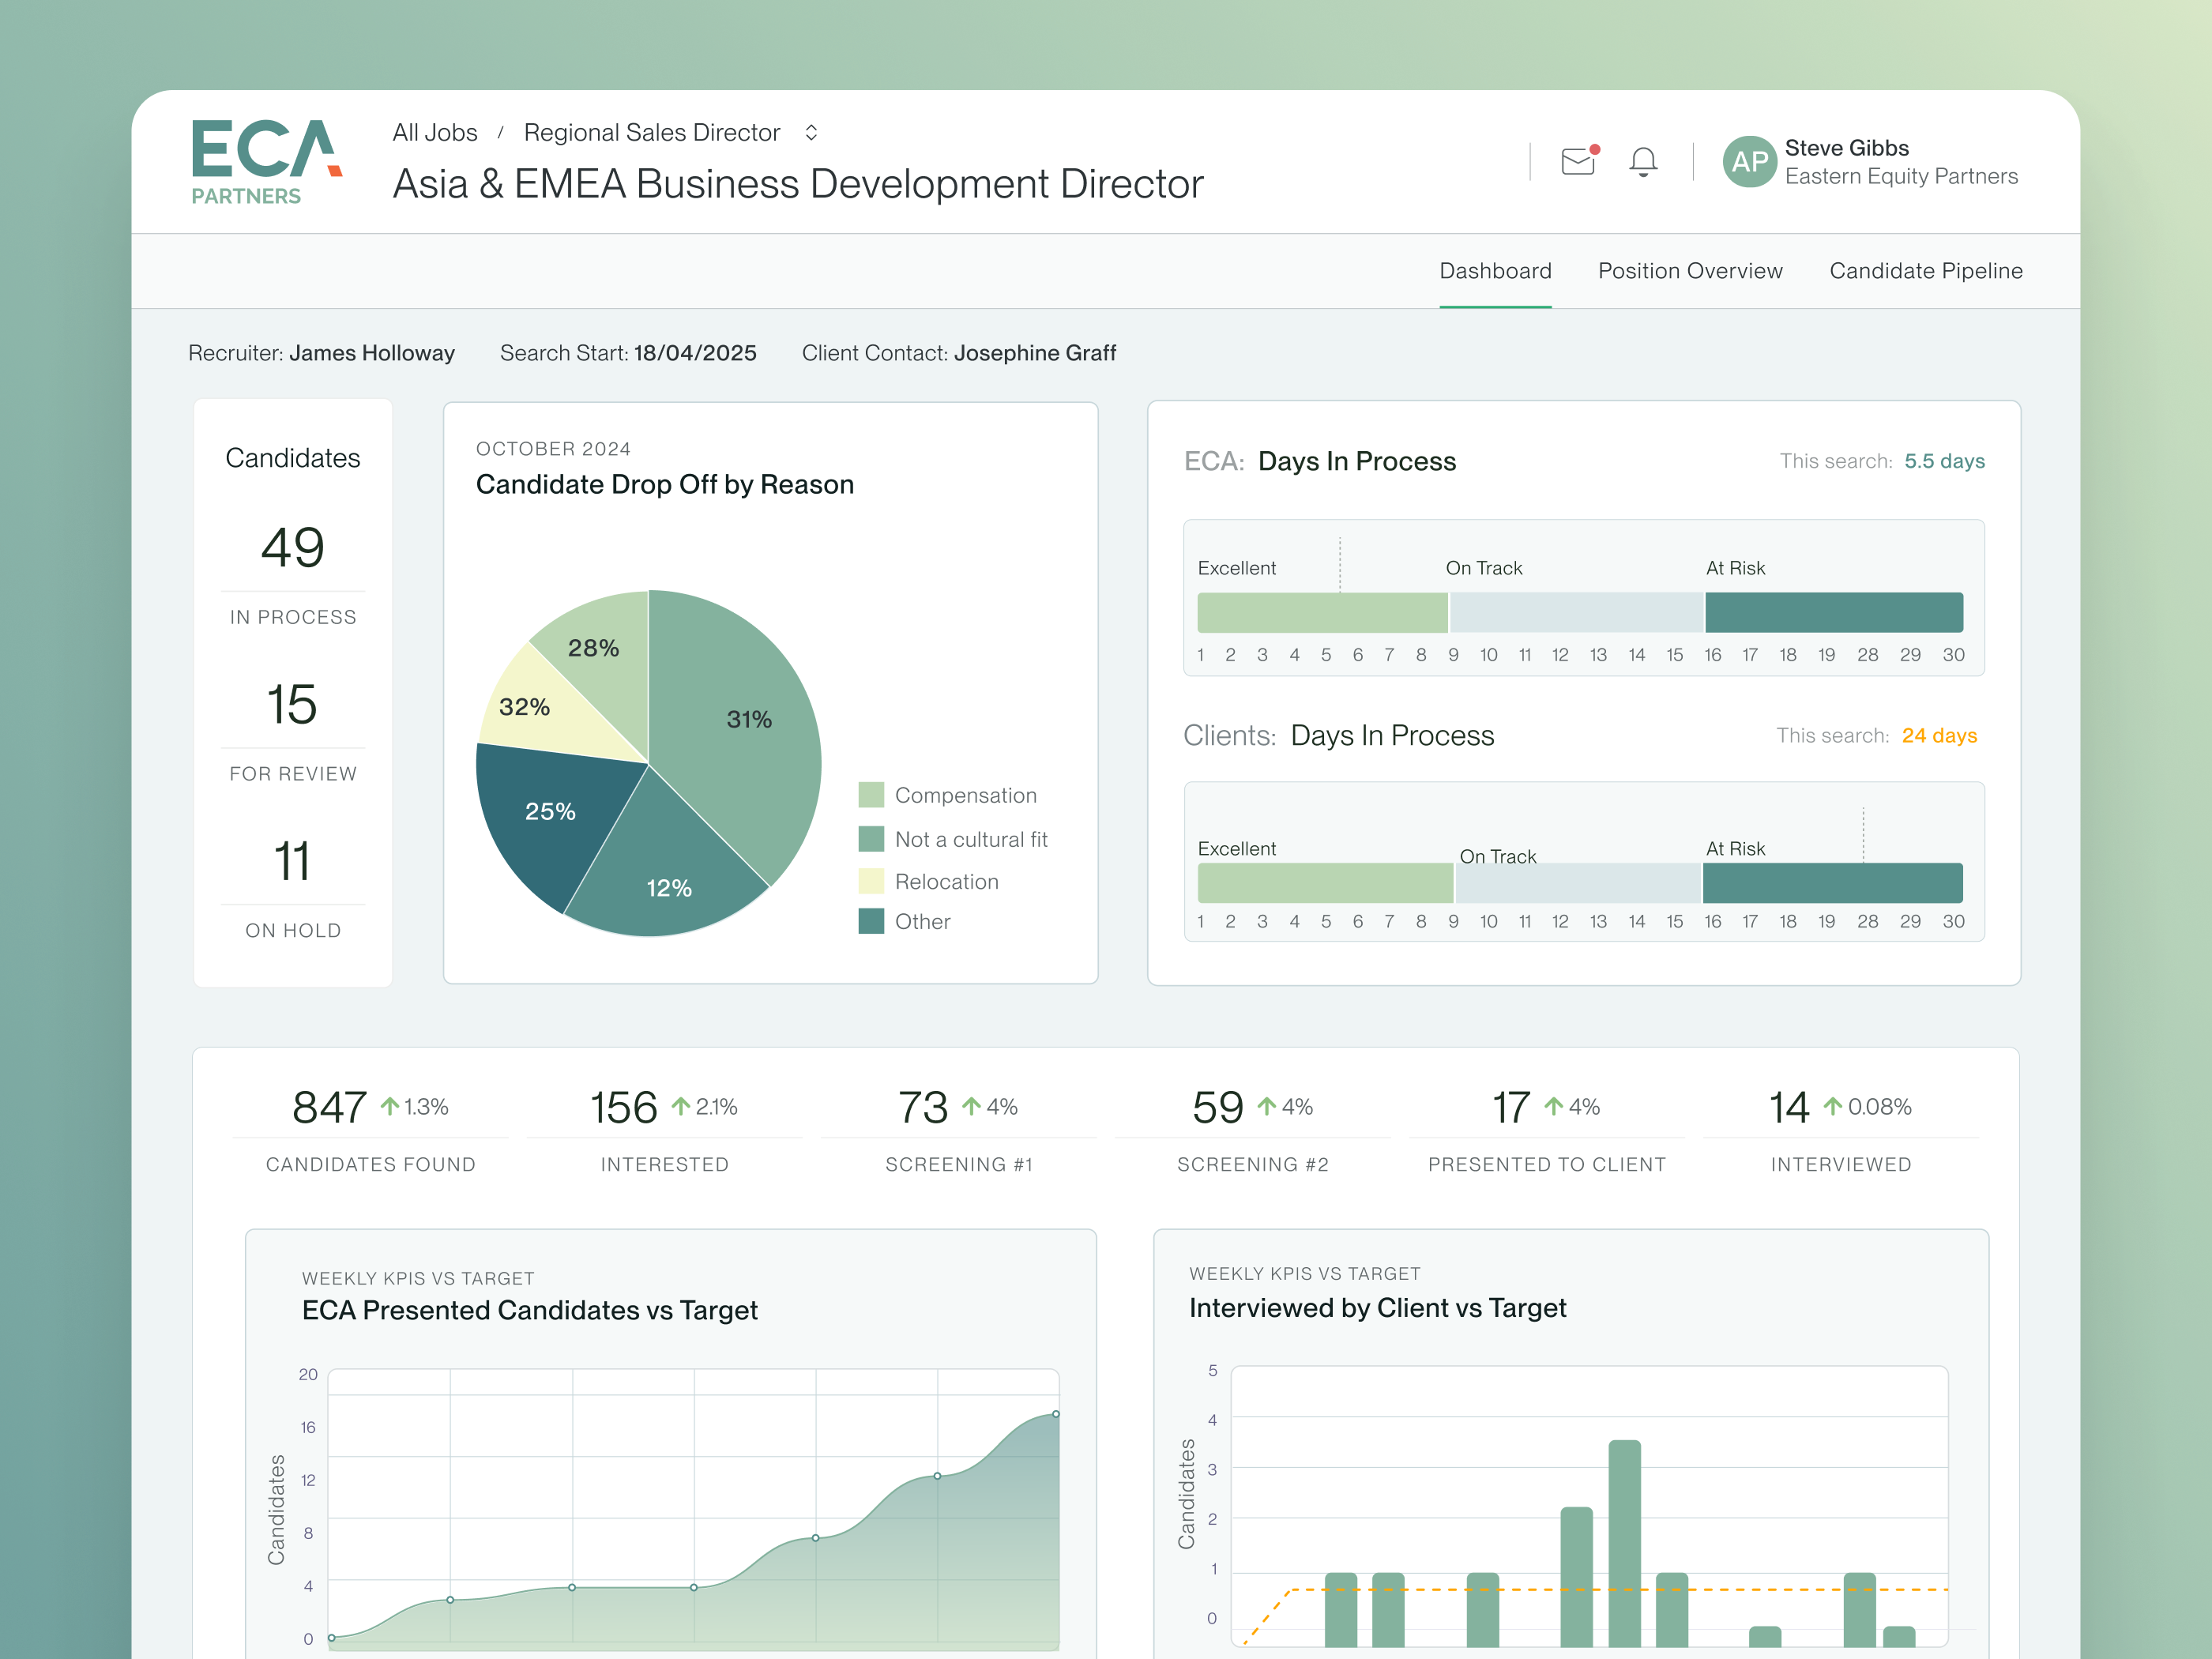Switch to the Candidate Pipeline tab
2212x1659 pixels.
[x=1925, y=270]
